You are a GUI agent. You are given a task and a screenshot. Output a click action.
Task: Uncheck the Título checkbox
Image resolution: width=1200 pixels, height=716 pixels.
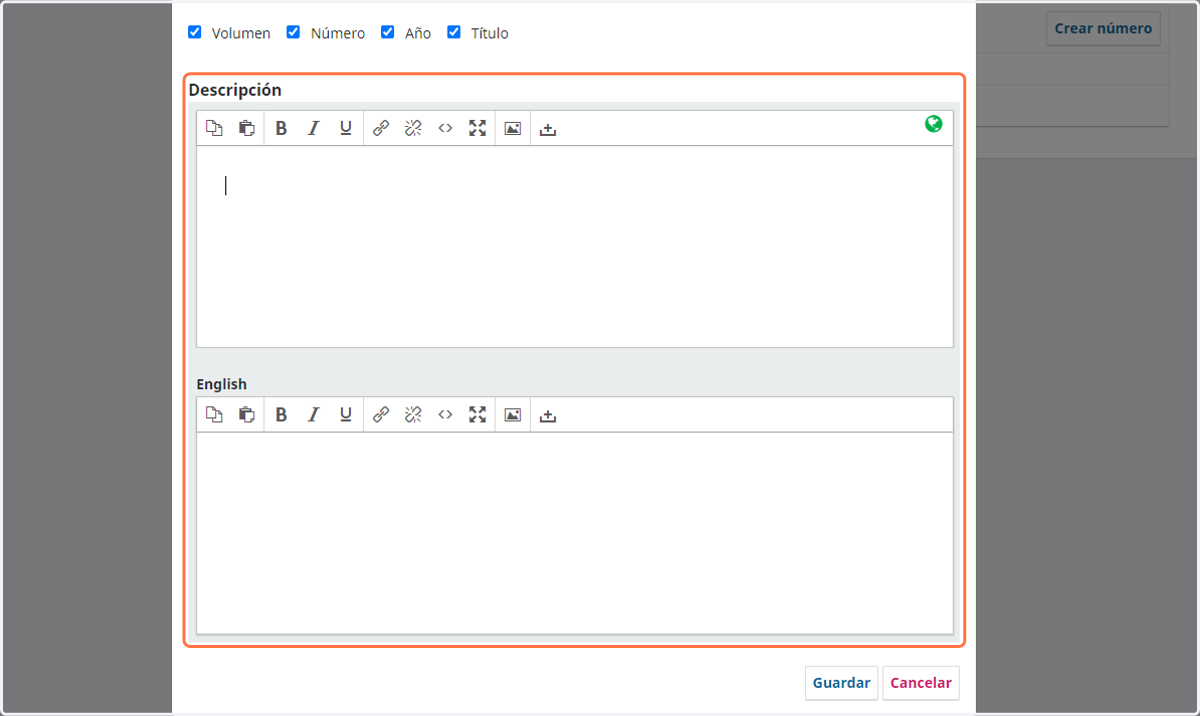(454, 32)
